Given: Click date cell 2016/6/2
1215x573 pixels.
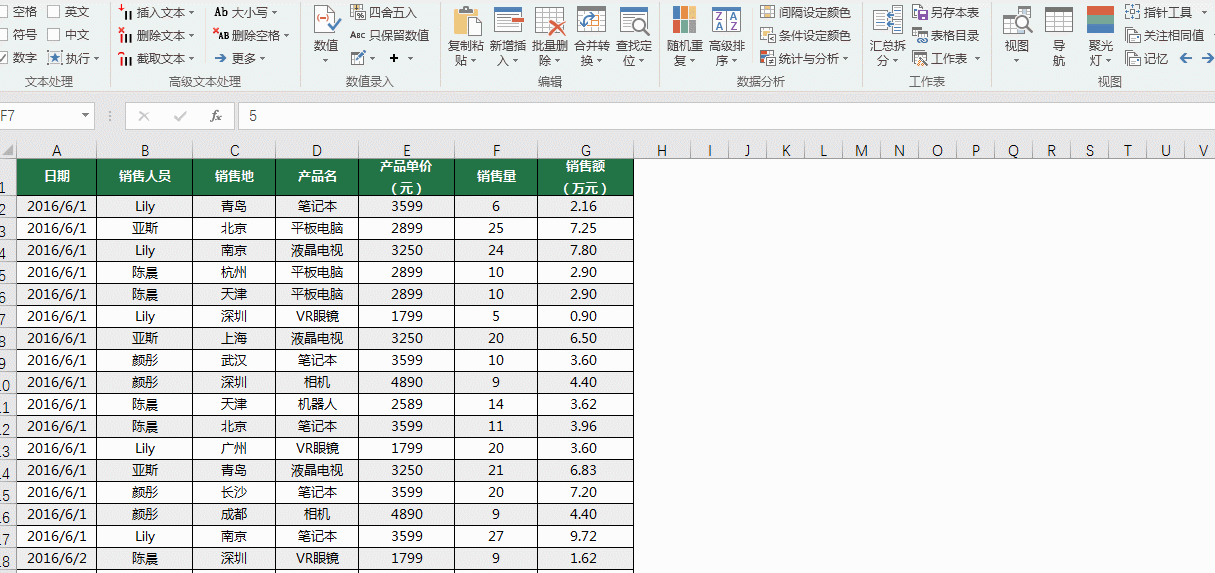Looking at the screenshot, I should tap(57, 558).
